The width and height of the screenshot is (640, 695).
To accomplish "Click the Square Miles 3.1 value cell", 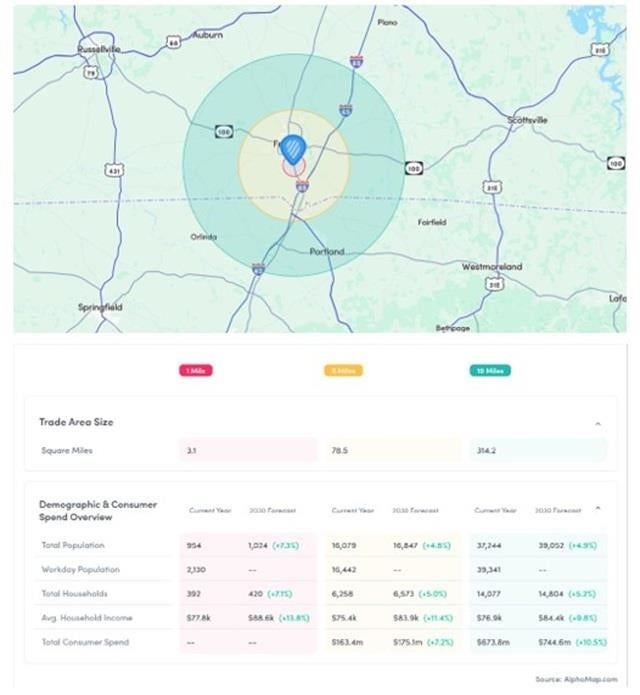I will pyautogui.click(x=248, y=450).
